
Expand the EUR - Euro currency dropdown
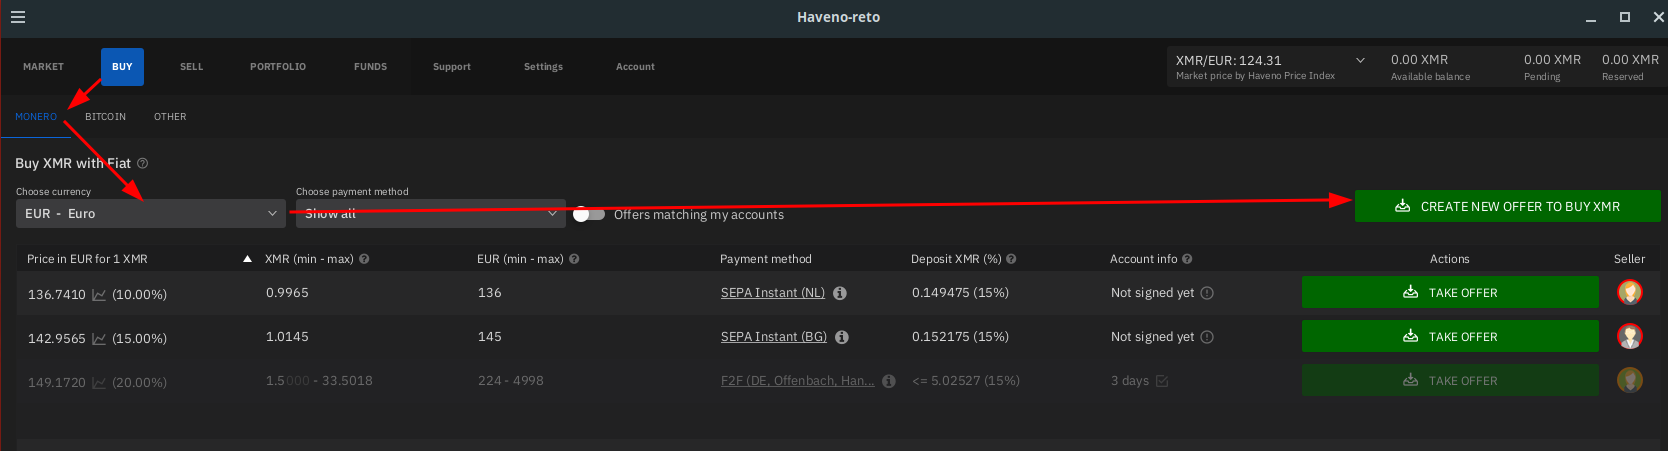click(x=151, y=213)
